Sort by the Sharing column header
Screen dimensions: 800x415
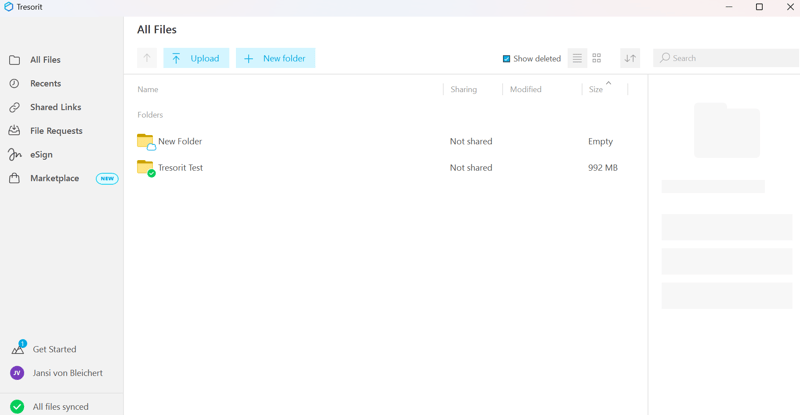[x=464, y=89]
